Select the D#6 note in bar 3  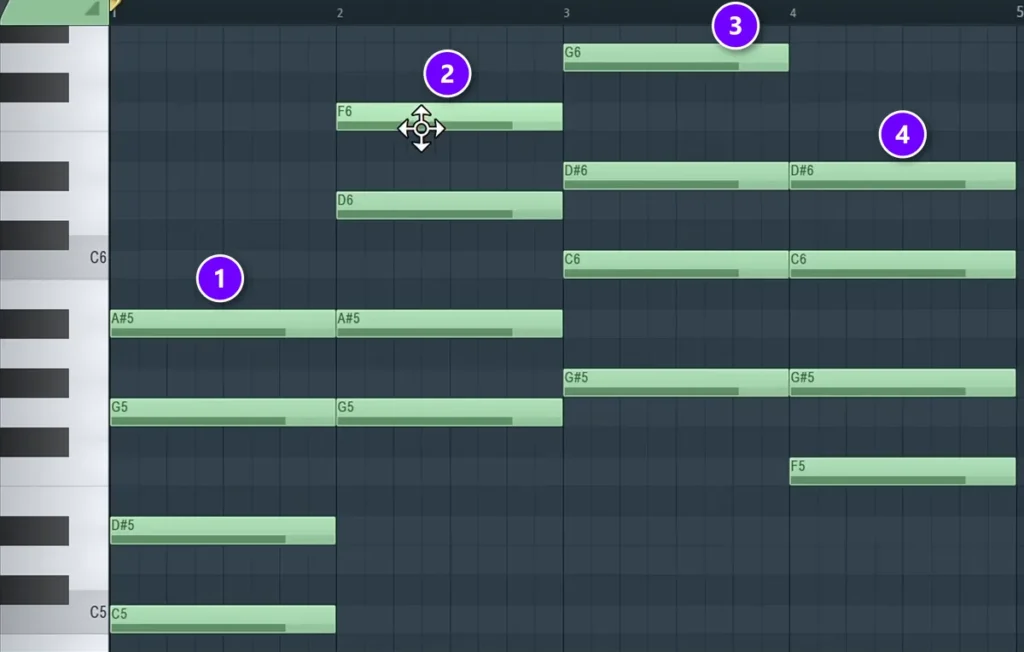click(676, 176)
